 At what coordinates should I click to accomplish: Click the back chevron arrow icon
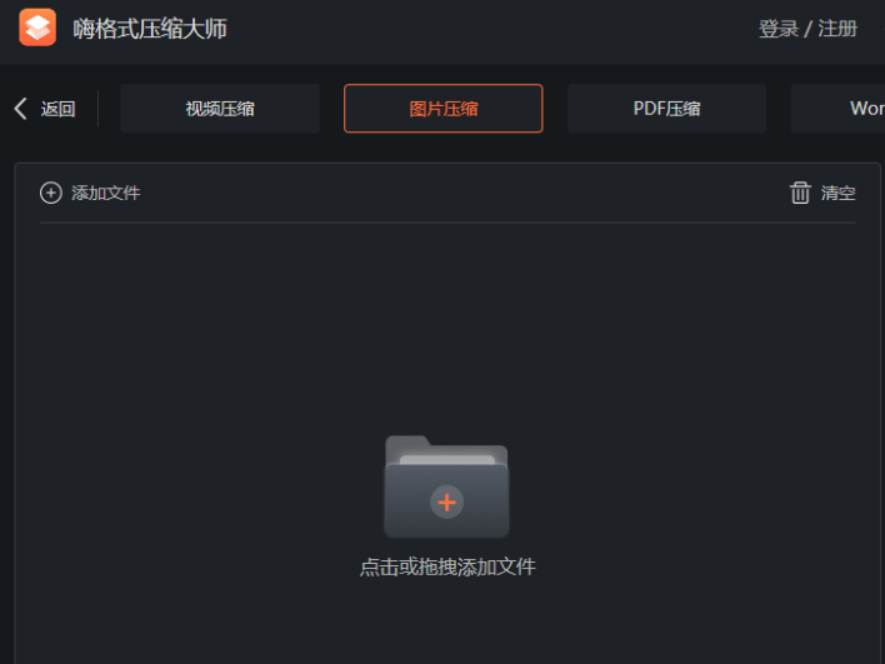21,108
